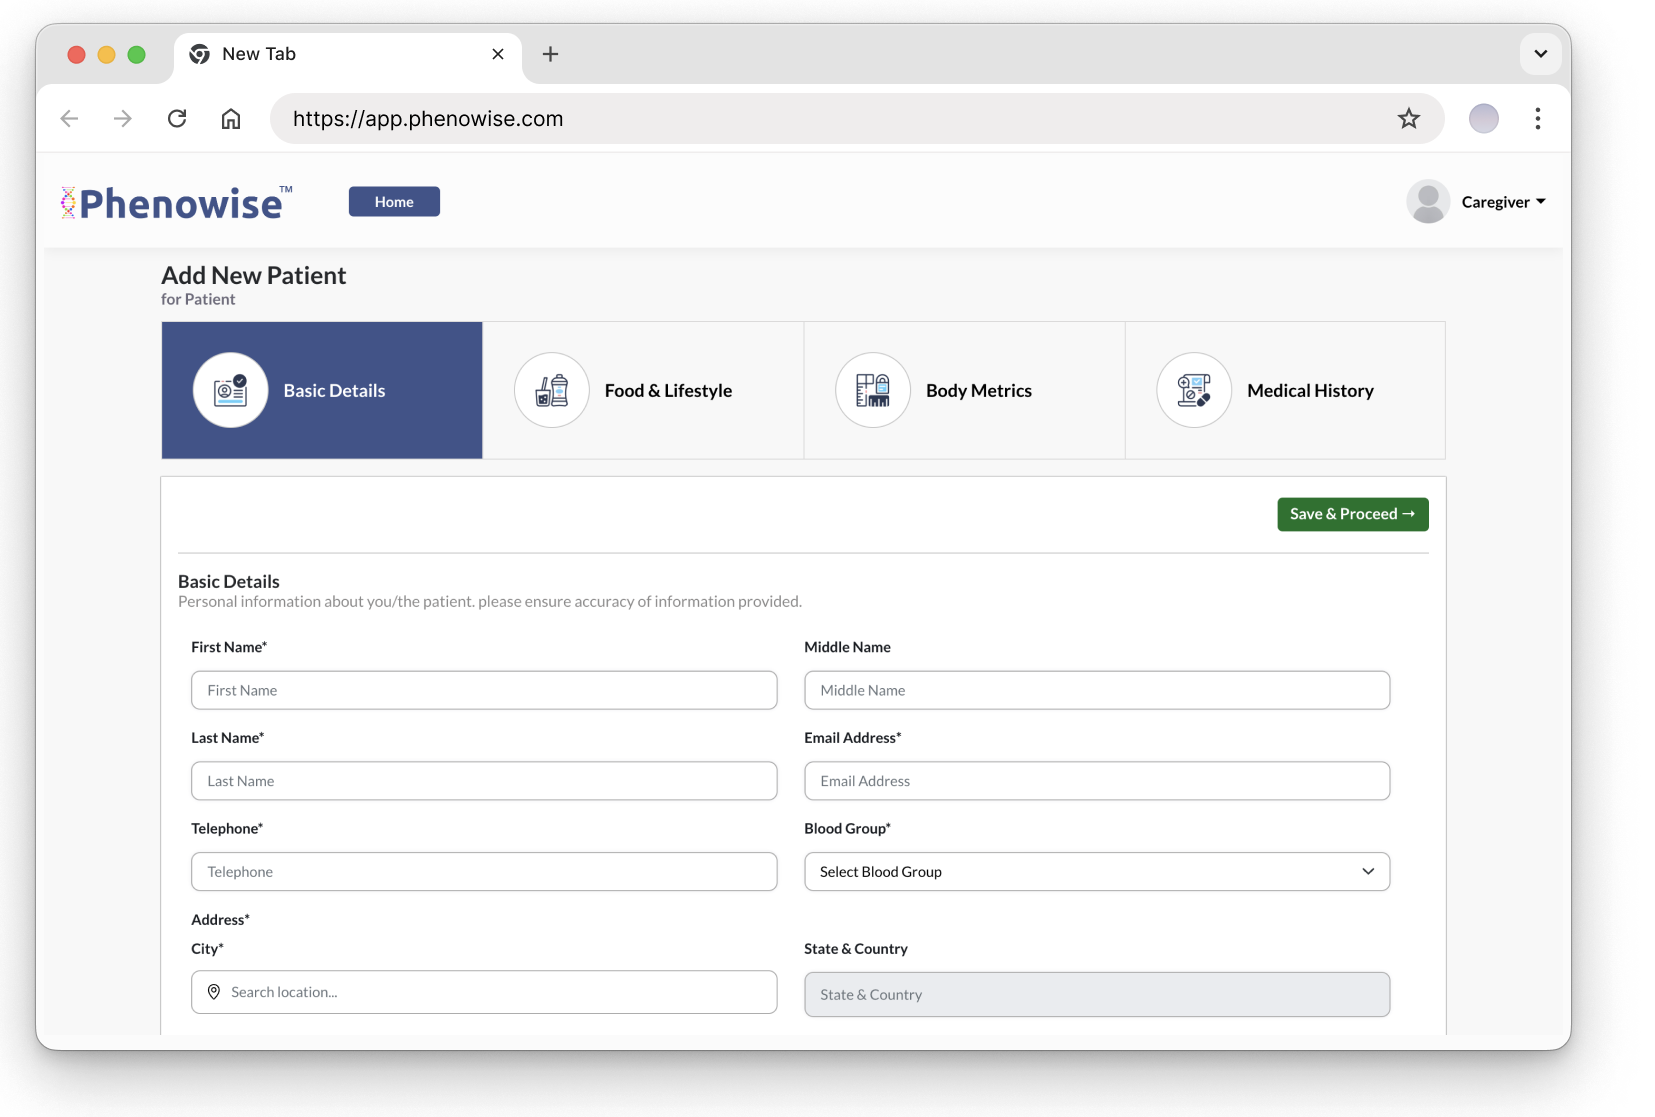Image resolution: width=1655 pixels, height=1117 pixels.
Task: Reload the page in the browser
Action: (177, 119)
